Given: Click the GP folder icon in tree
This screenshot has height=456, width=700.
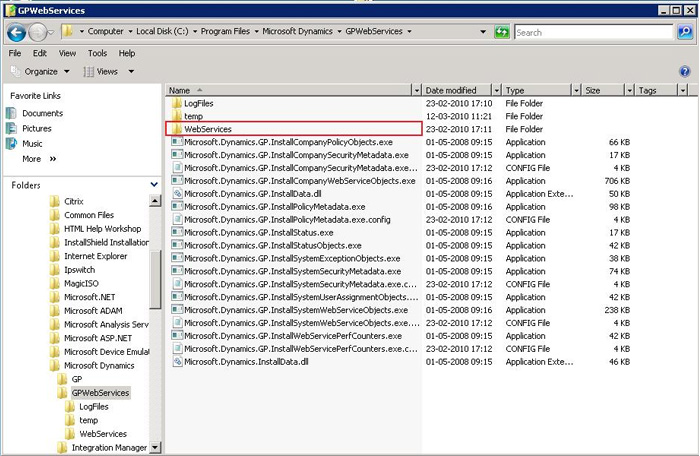Looking at the screenshot, I should point(62,379).
